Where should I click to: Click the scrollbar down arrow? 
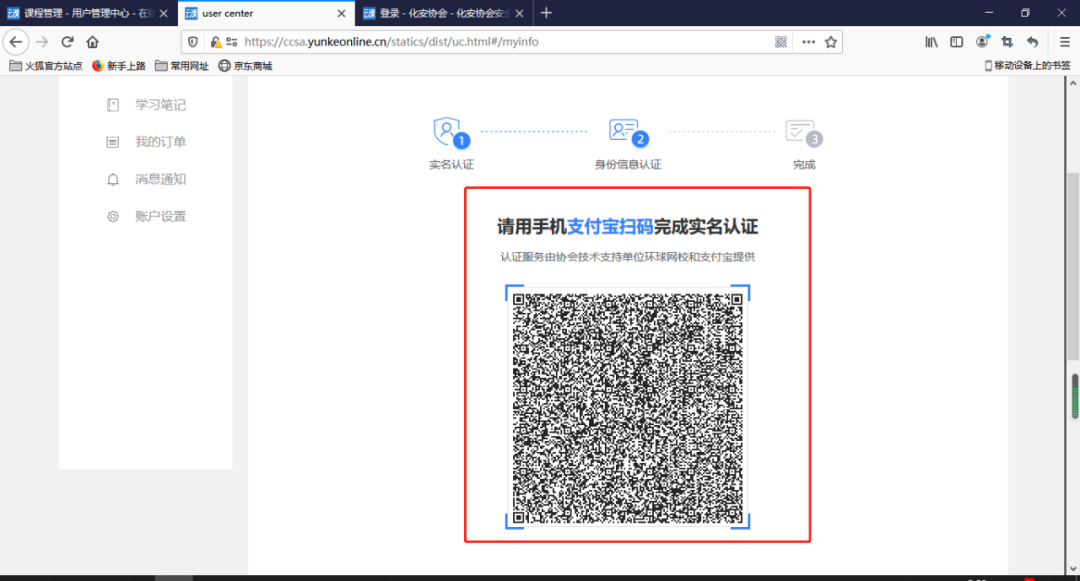click(1073, 569)
